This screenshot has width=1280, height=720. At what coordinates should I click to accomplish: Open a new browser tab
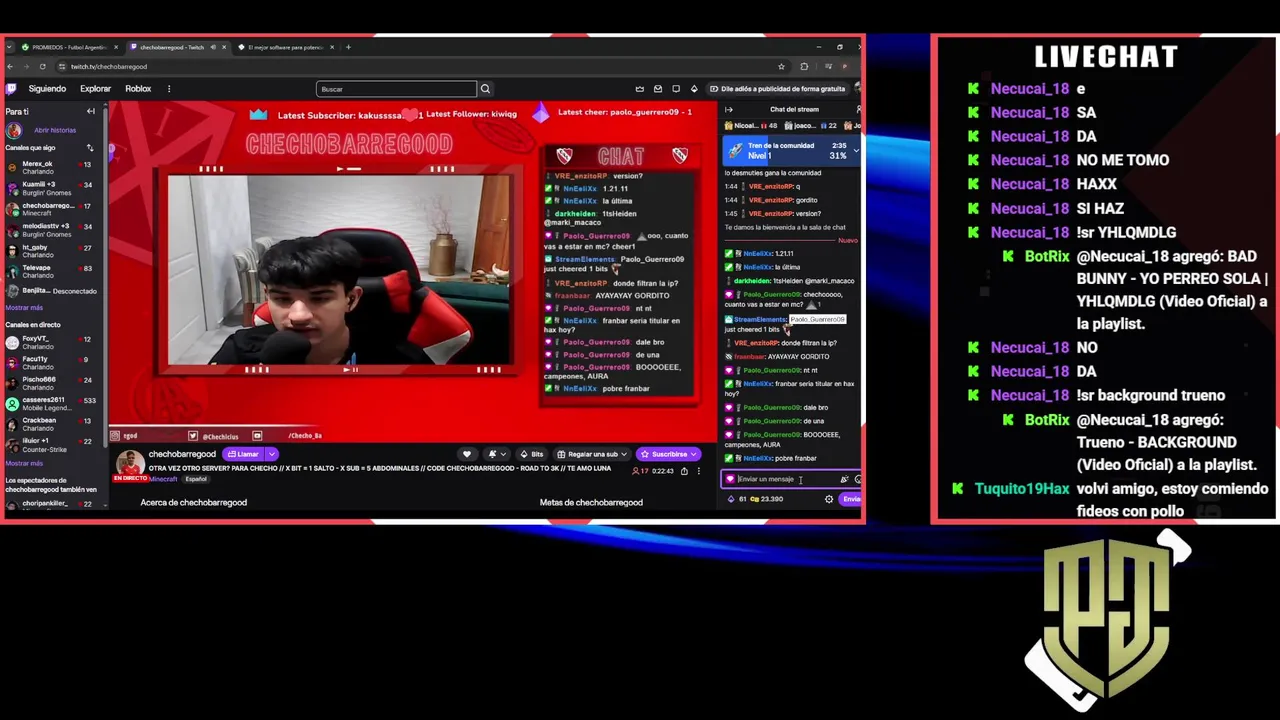pyautogui.click(x=348, y=47)
